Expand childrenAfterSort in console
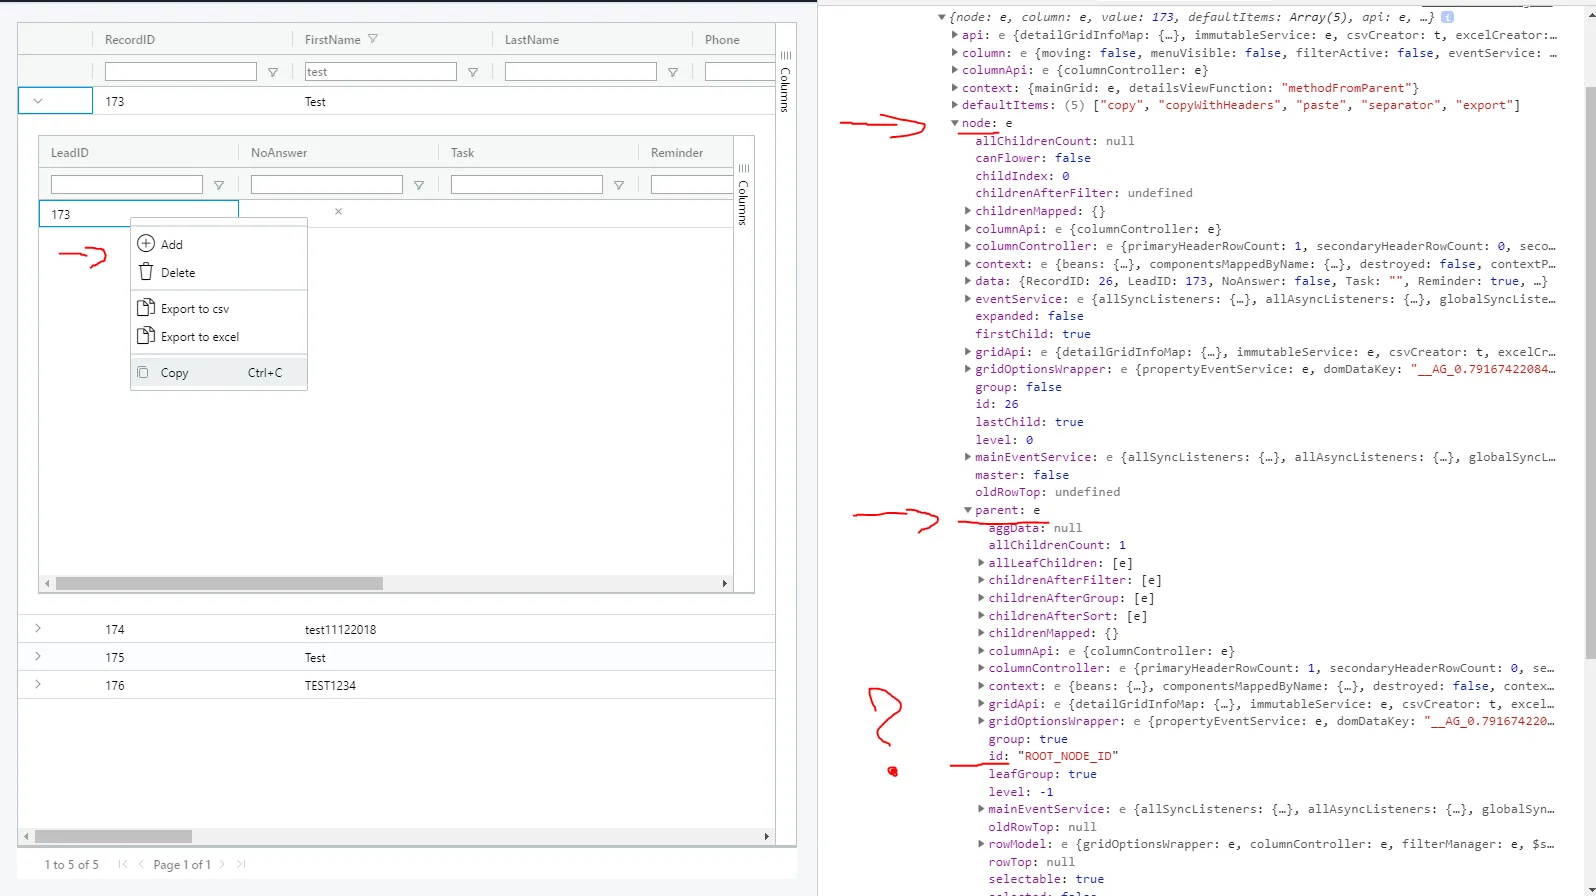Screen dimensions: 1596x896 [x=981, y=616]
